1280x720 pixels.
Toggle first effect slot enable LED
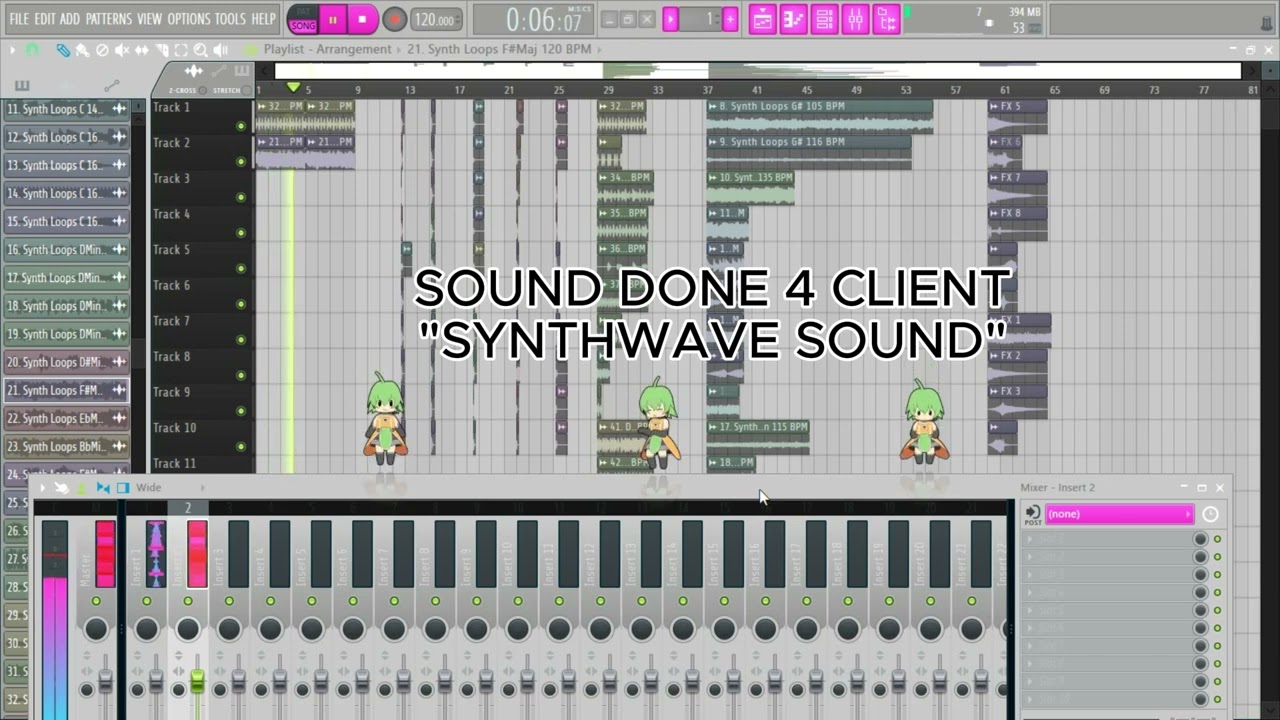[1217, 539]
